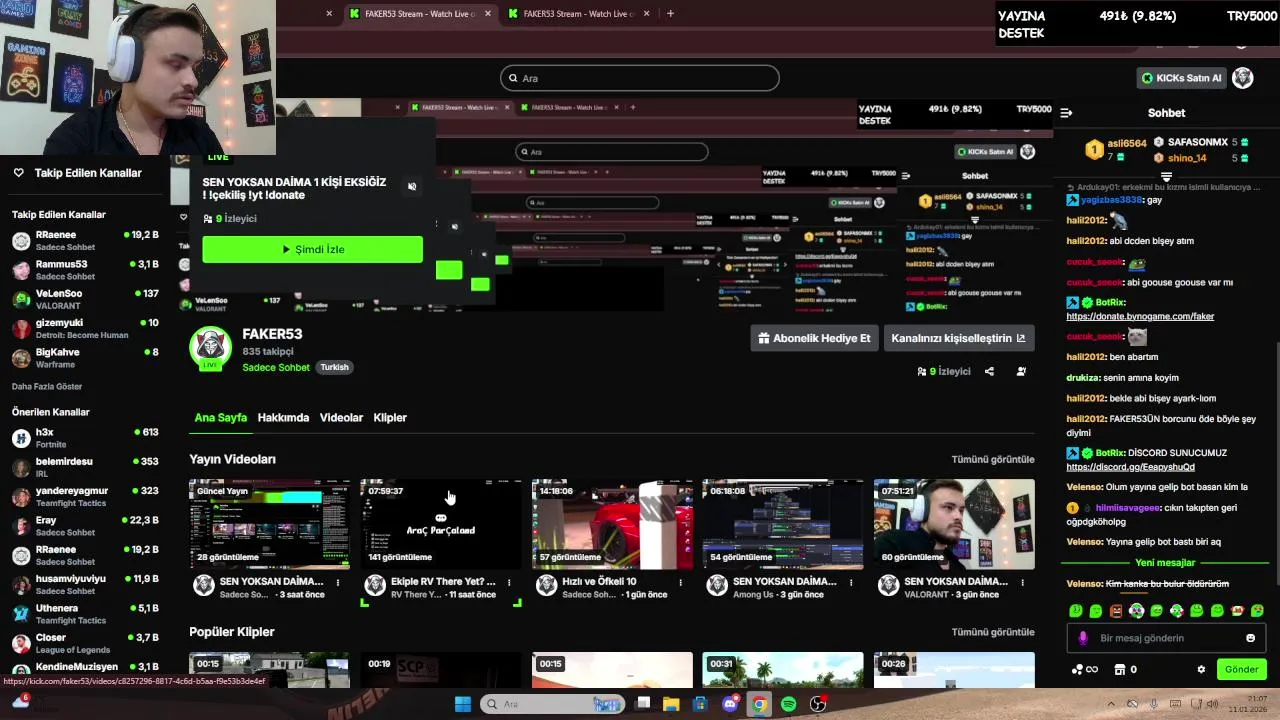This screenshot has height=720, width=1280.
Task: Click KICKs Satın Al button
Action: (x=1181, y=78)
